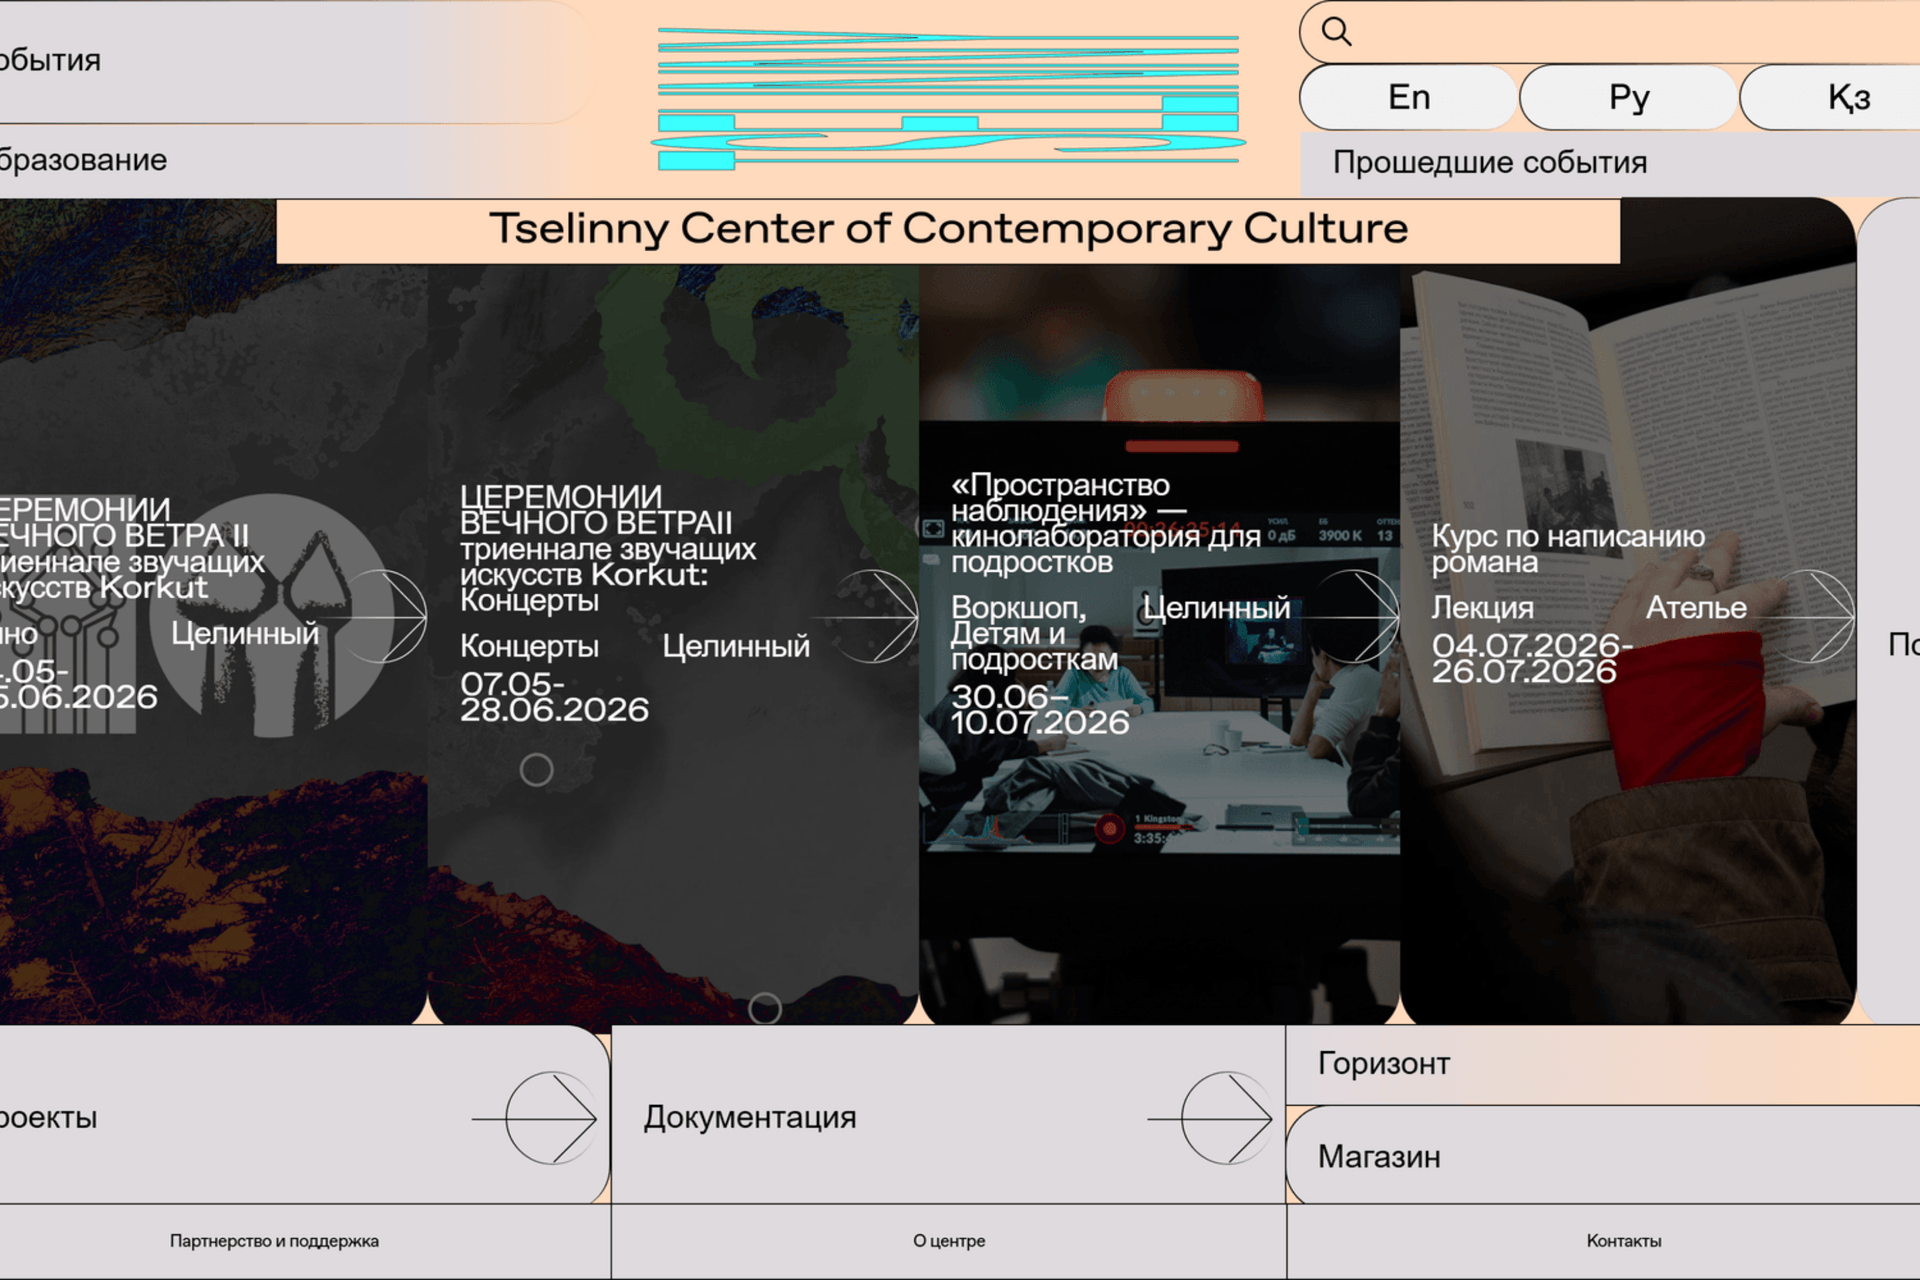Click the Лекция category tag
The image size is (1920, 1280).
(1482, 608)
